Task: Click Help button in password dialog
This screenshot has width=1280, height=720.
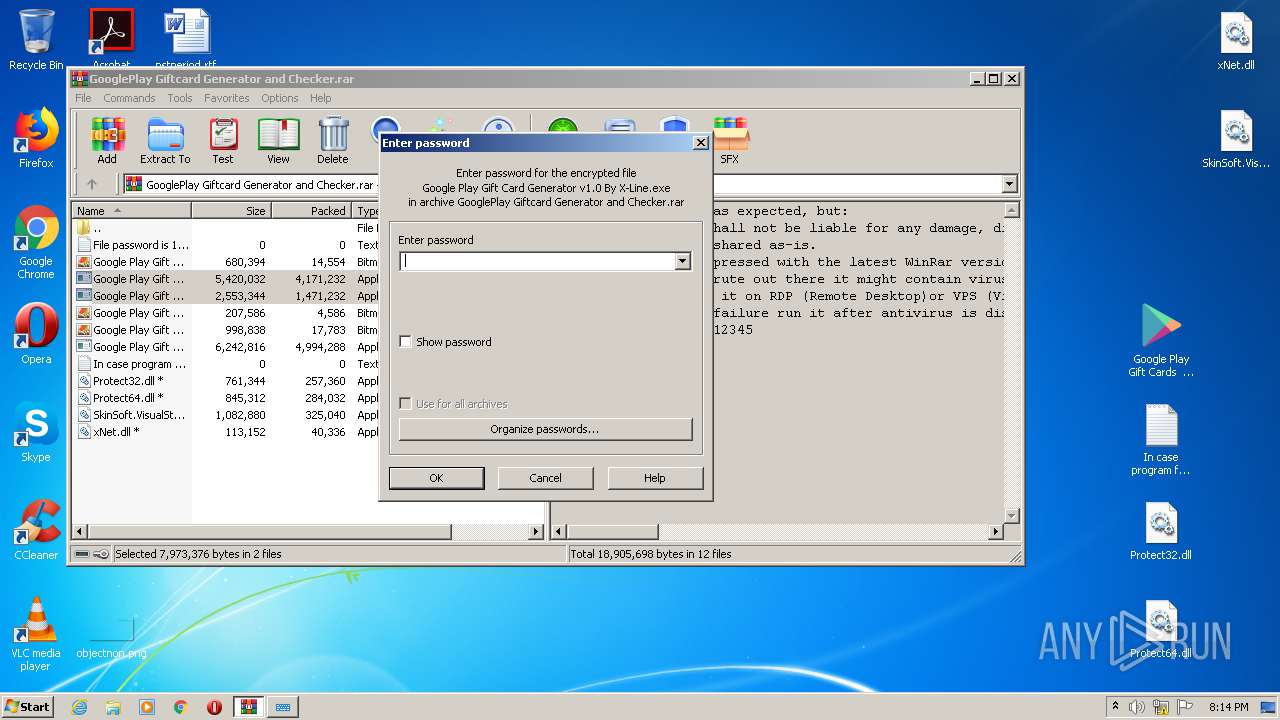Action: pyautogui.click(x=655, y=478)
